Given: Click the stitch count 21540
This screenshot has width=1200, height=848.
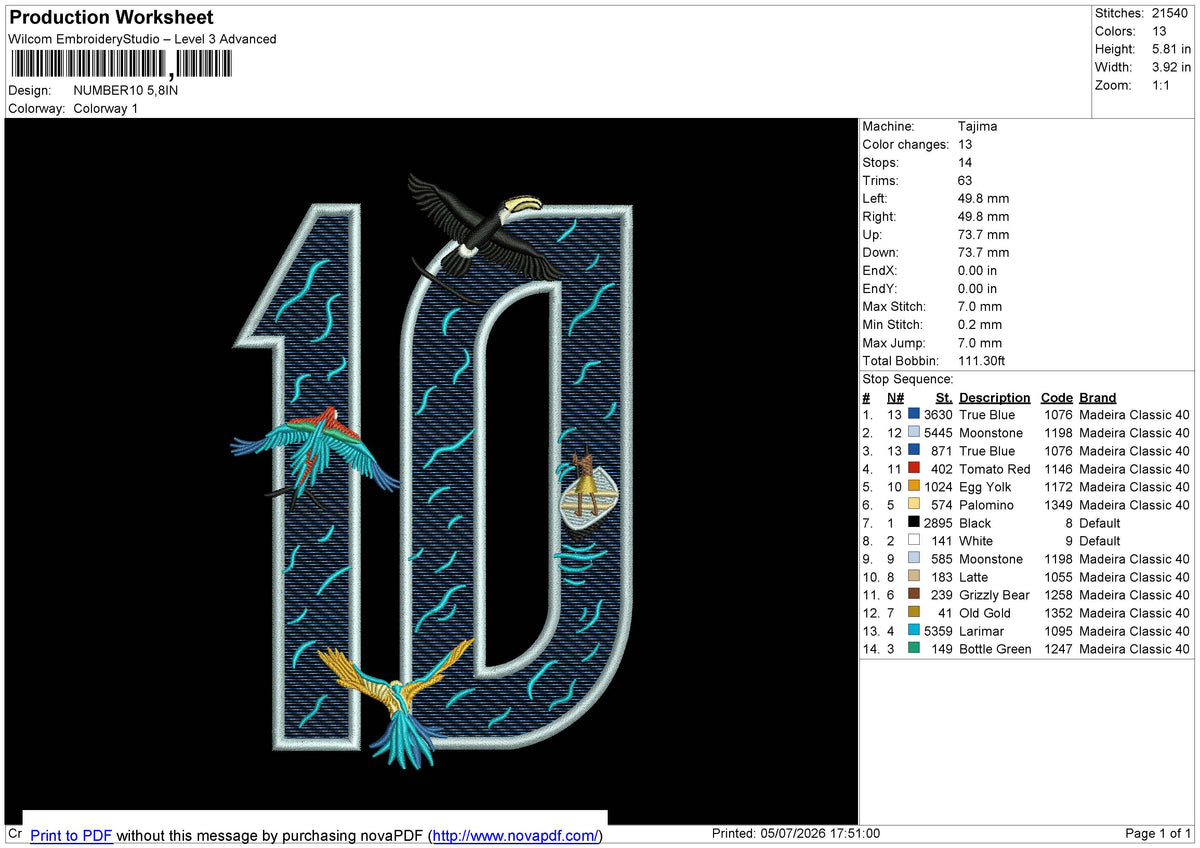Looking at the screenshot, I should coord(1170,13).
